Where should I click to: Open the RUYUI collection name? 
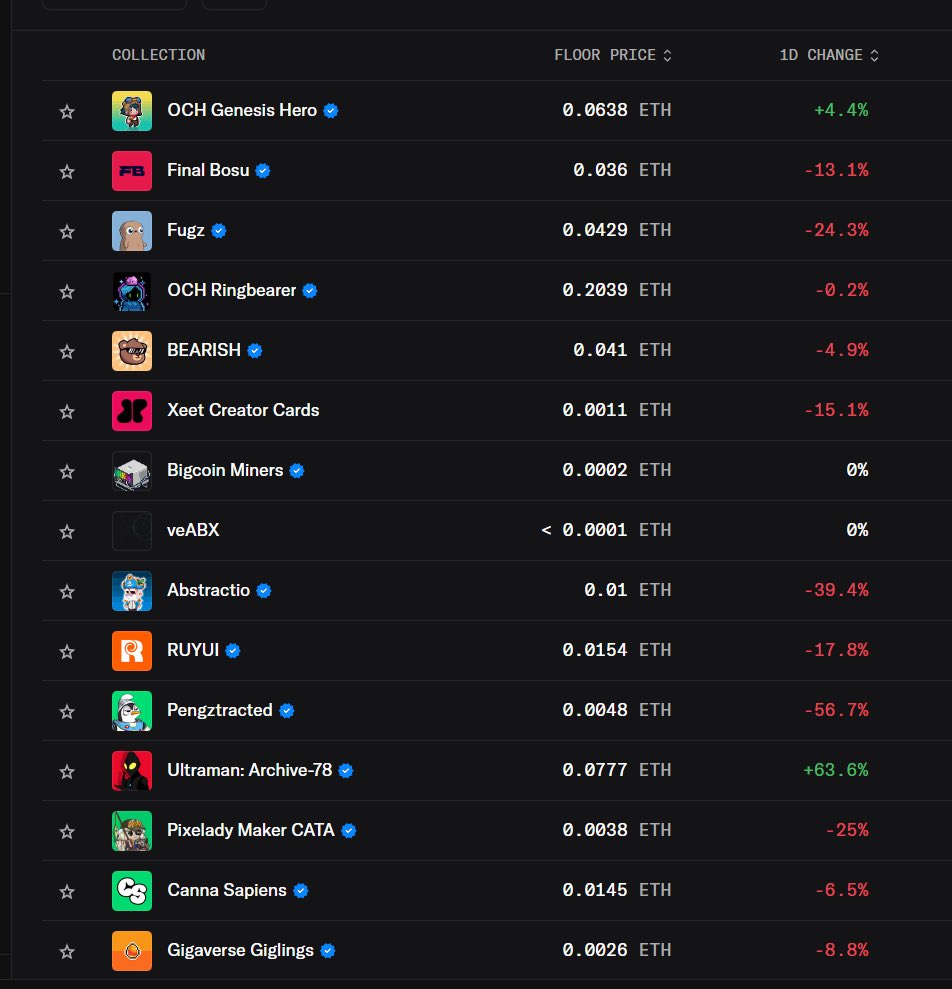pos(193,650)
